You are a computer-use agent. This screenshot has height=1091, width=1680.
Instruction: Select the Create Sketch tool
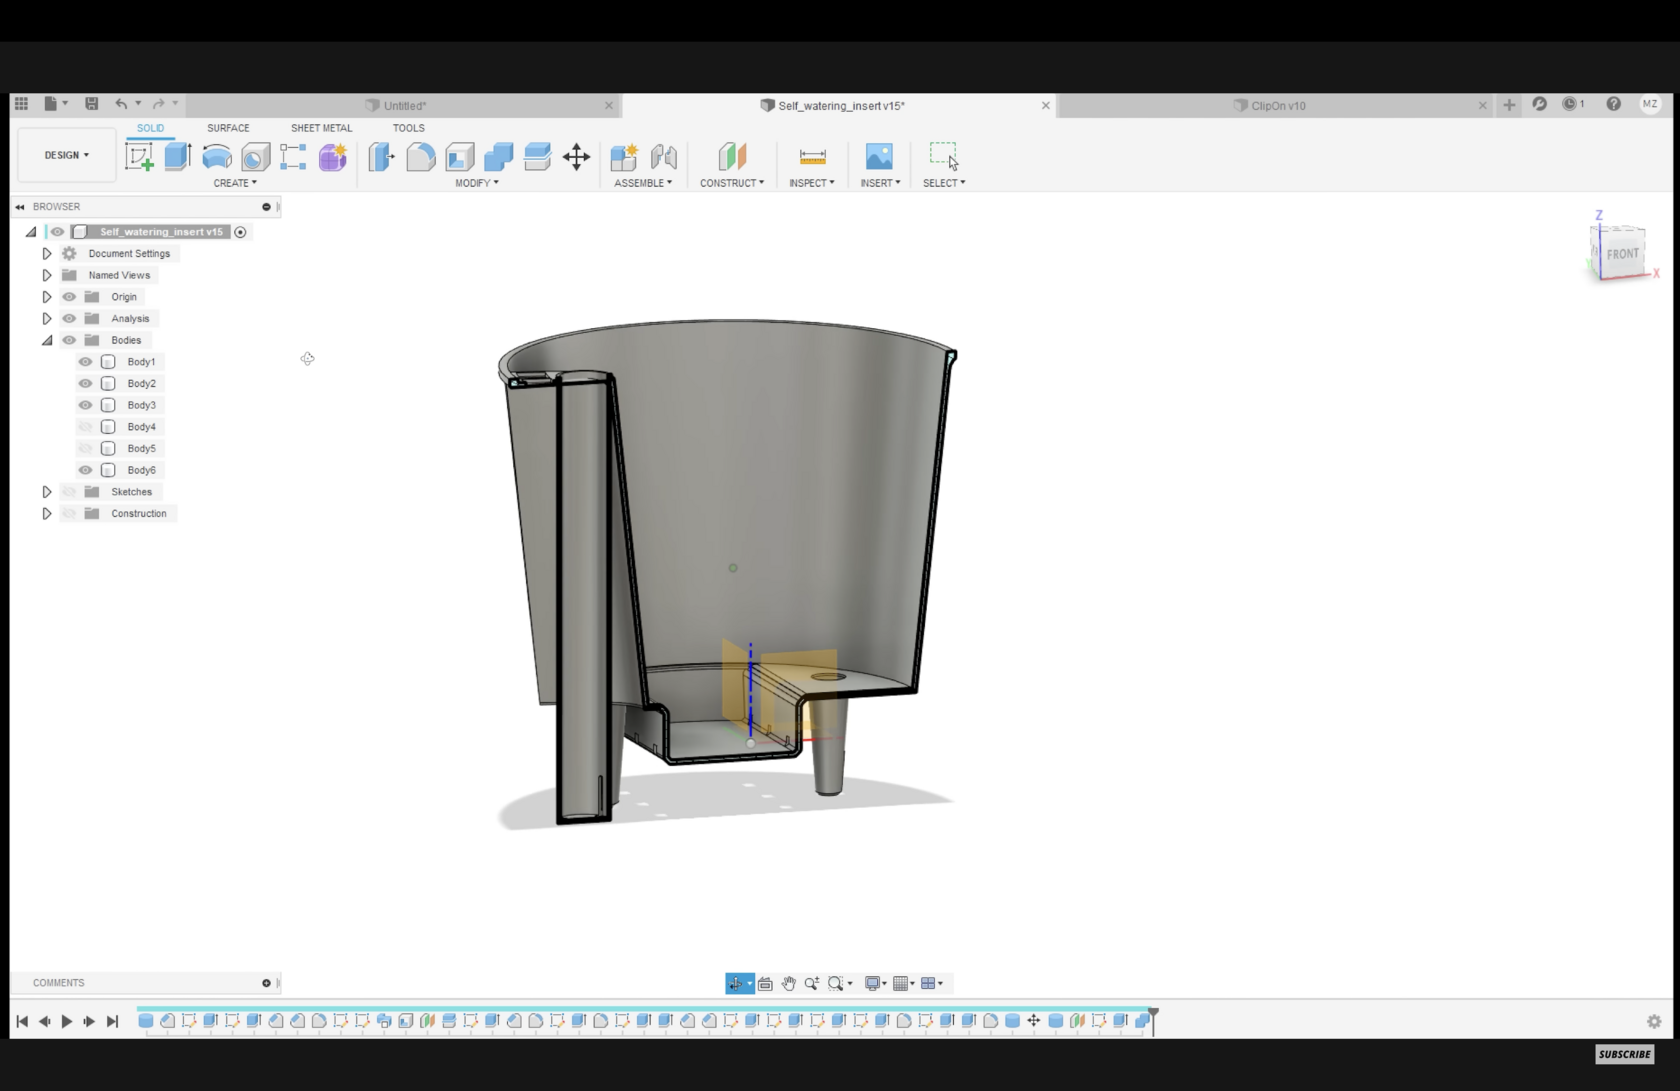(x=139, y=157)
